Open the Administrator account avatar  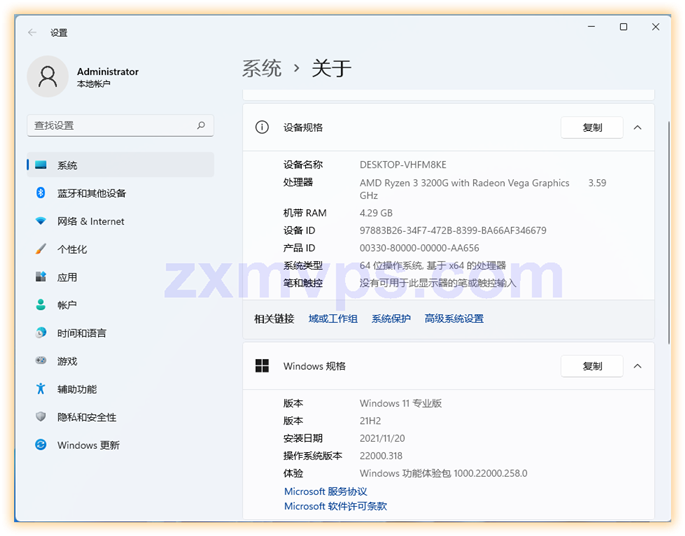[x=48, y=76]
